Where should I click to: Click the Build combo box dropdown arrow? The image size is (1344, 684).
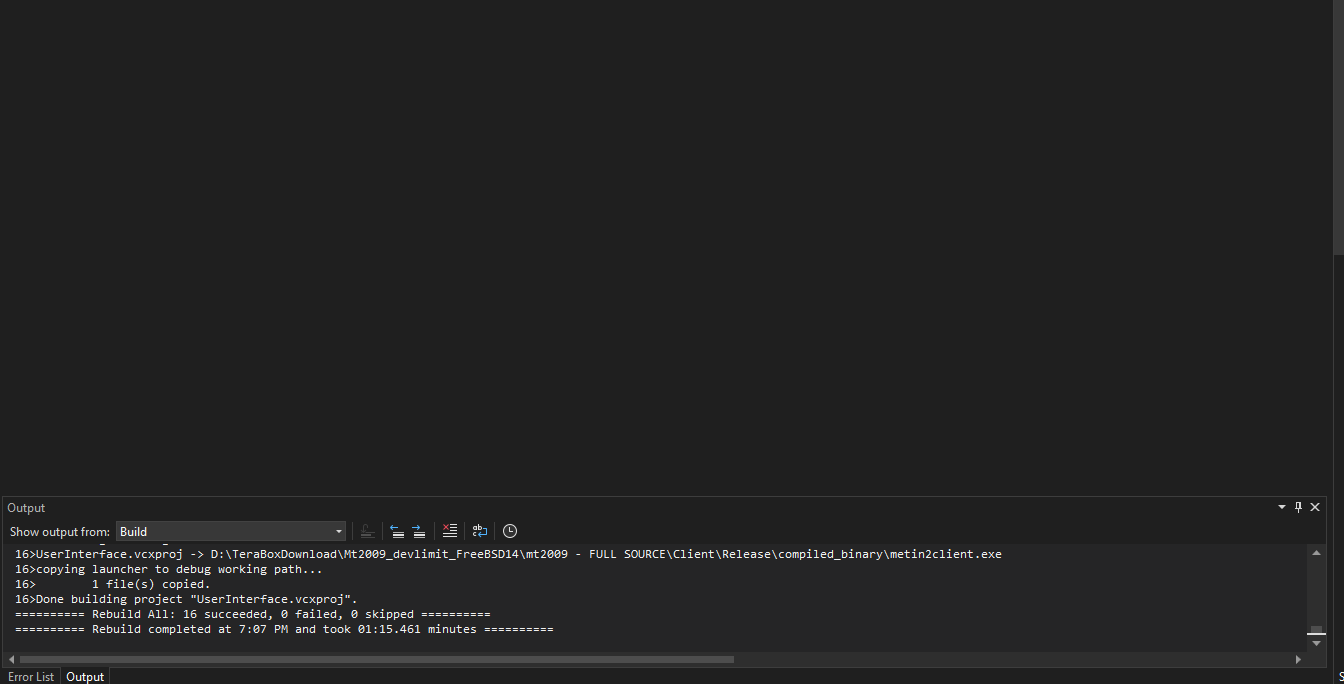pos(338,531)
